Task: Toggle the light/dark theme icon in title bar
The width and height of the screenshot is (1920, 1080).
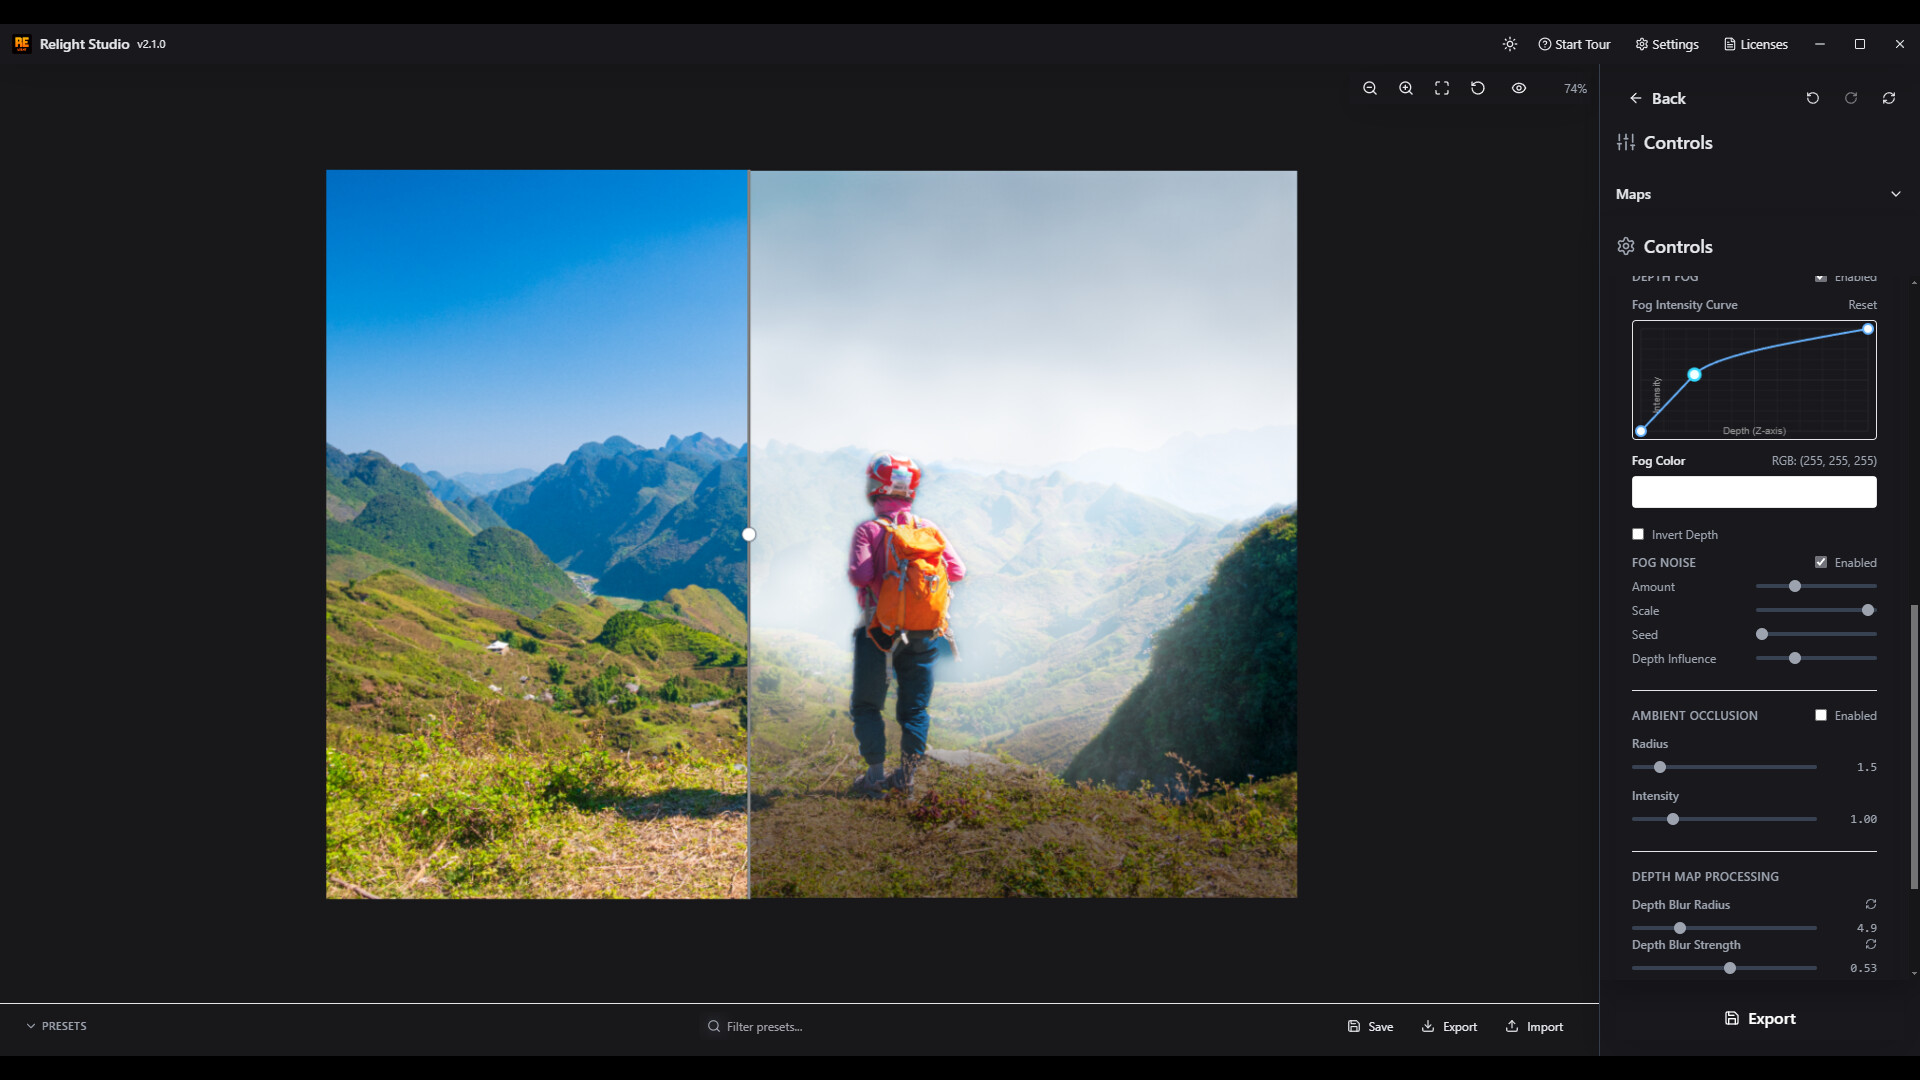Action: [x=1510, y=44]
